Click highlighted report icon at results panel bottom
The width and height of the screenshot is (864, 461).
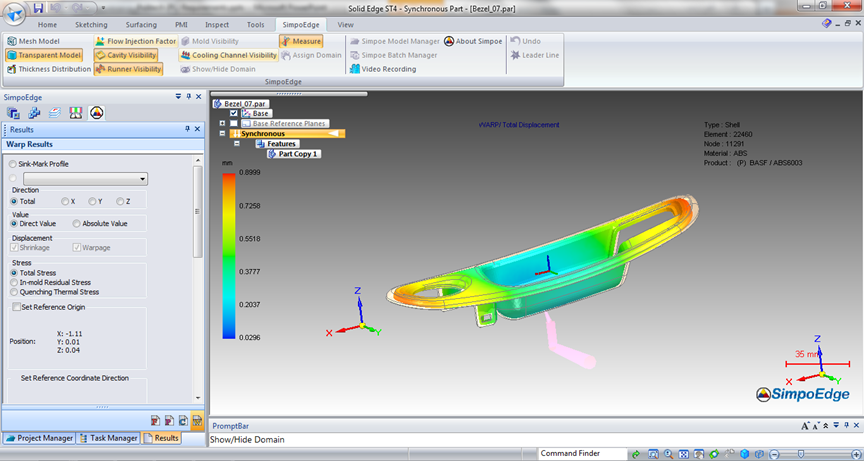coord(197,421)
